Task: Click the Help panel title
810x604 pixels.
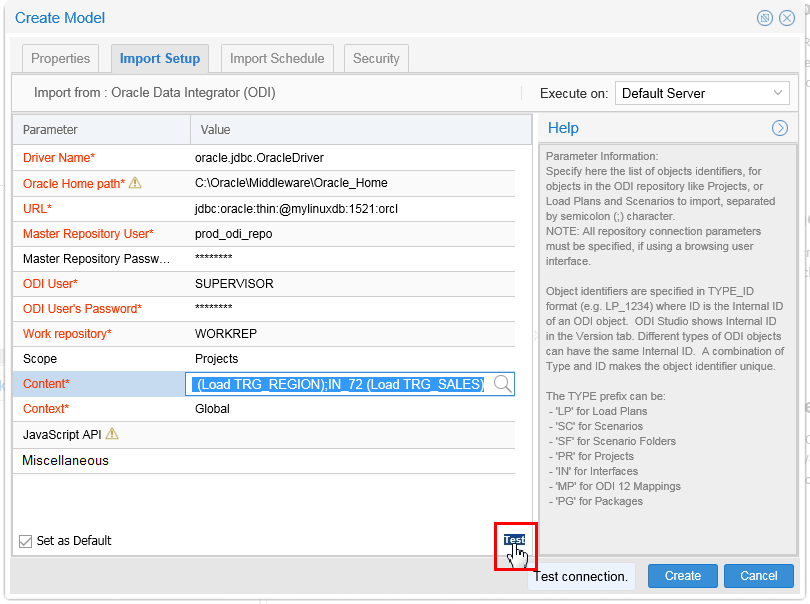Action: pos(563,128)
